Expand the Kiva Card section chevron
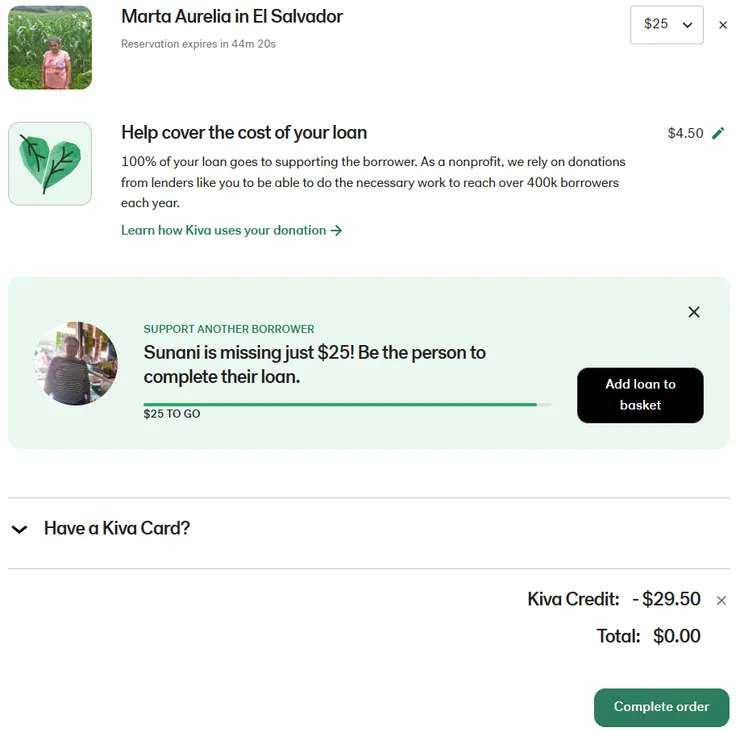Screen dimensions: 740x732 click(x=19, y=529)
